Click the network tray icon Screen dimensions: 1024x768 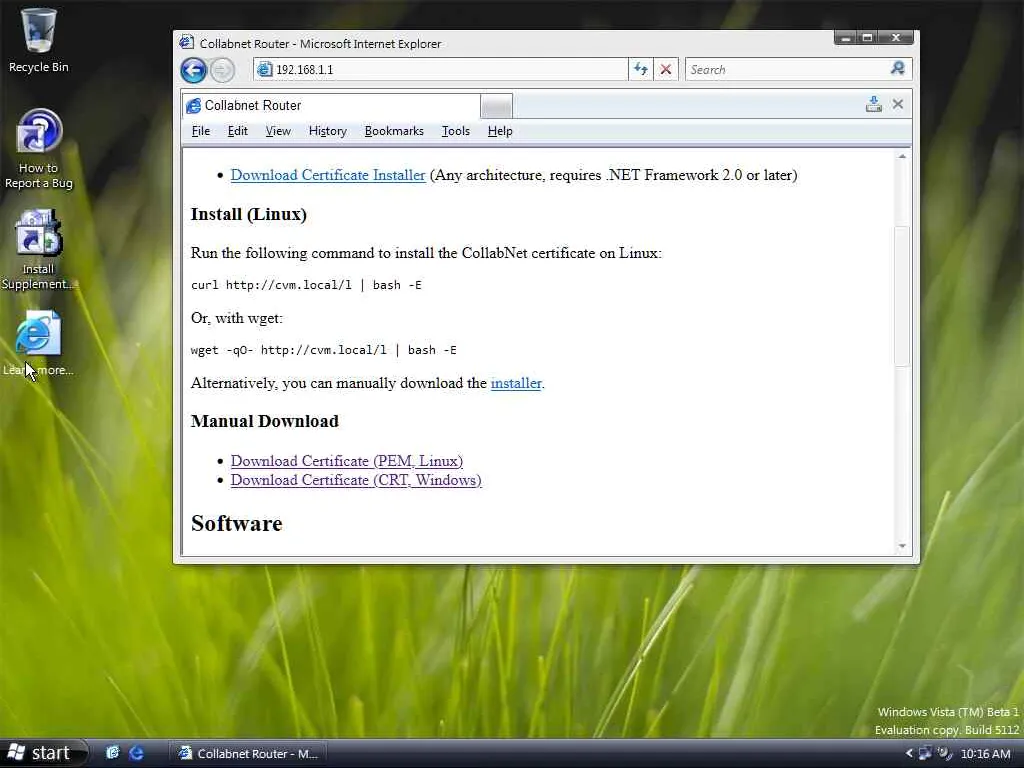click(925, 754)
